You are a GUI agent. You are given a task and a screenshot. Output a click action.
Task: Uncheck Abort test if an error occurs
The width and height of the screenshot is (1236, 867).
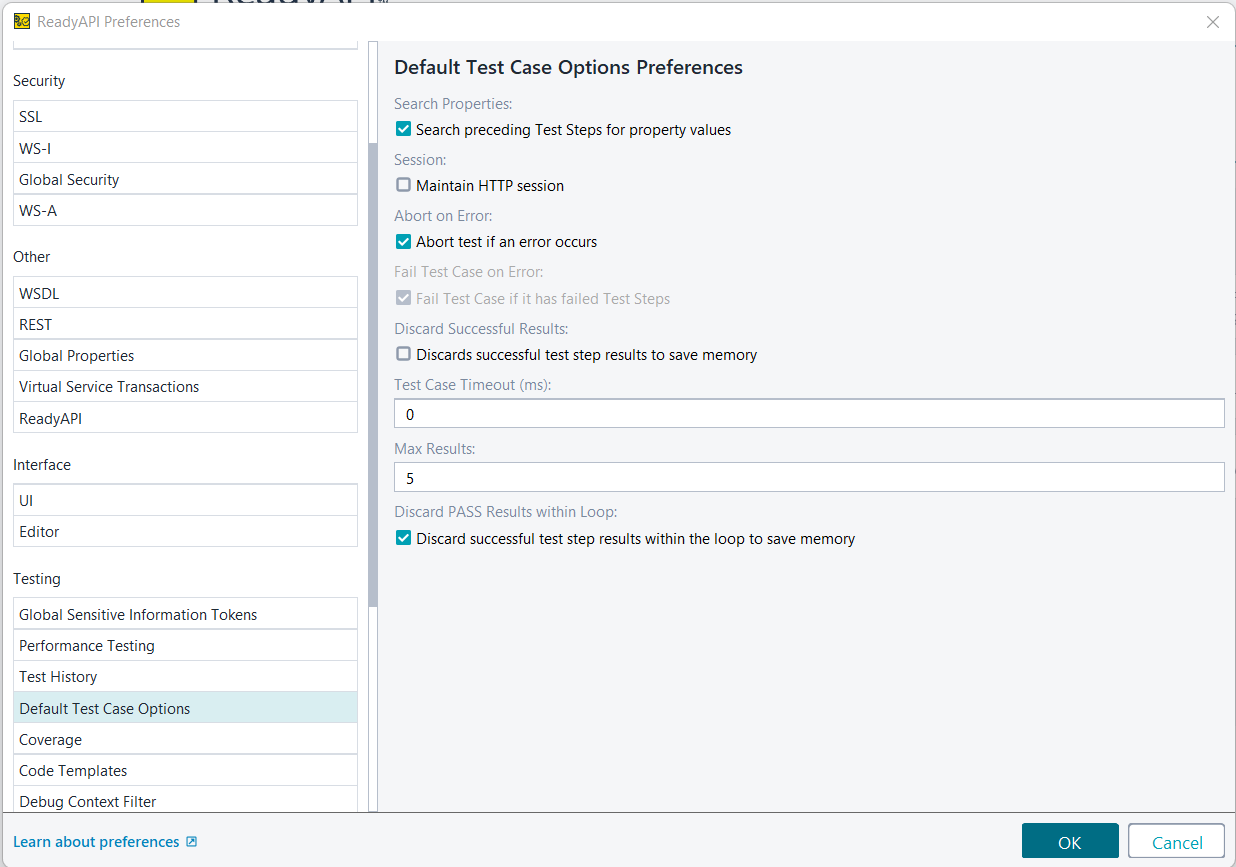coord(404,241)
